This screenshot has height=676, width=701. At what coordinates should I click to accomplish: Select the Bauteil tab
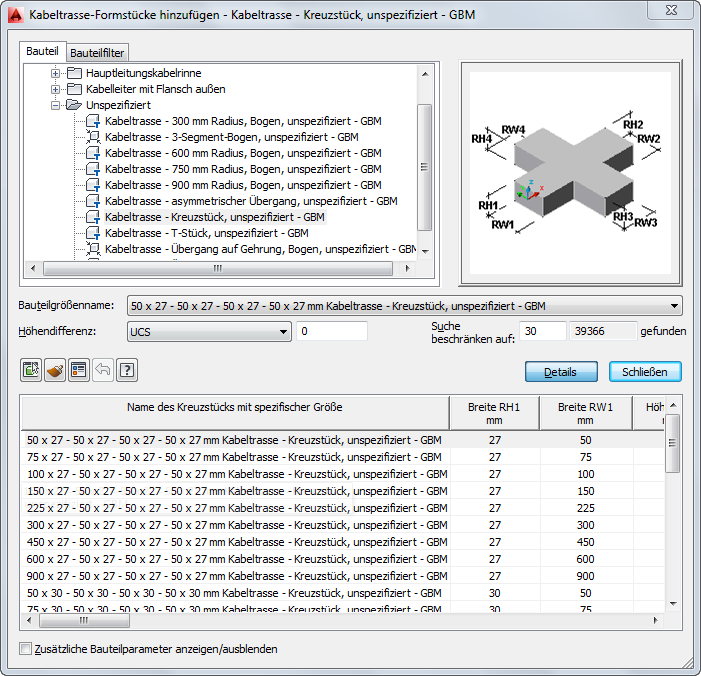42,51
